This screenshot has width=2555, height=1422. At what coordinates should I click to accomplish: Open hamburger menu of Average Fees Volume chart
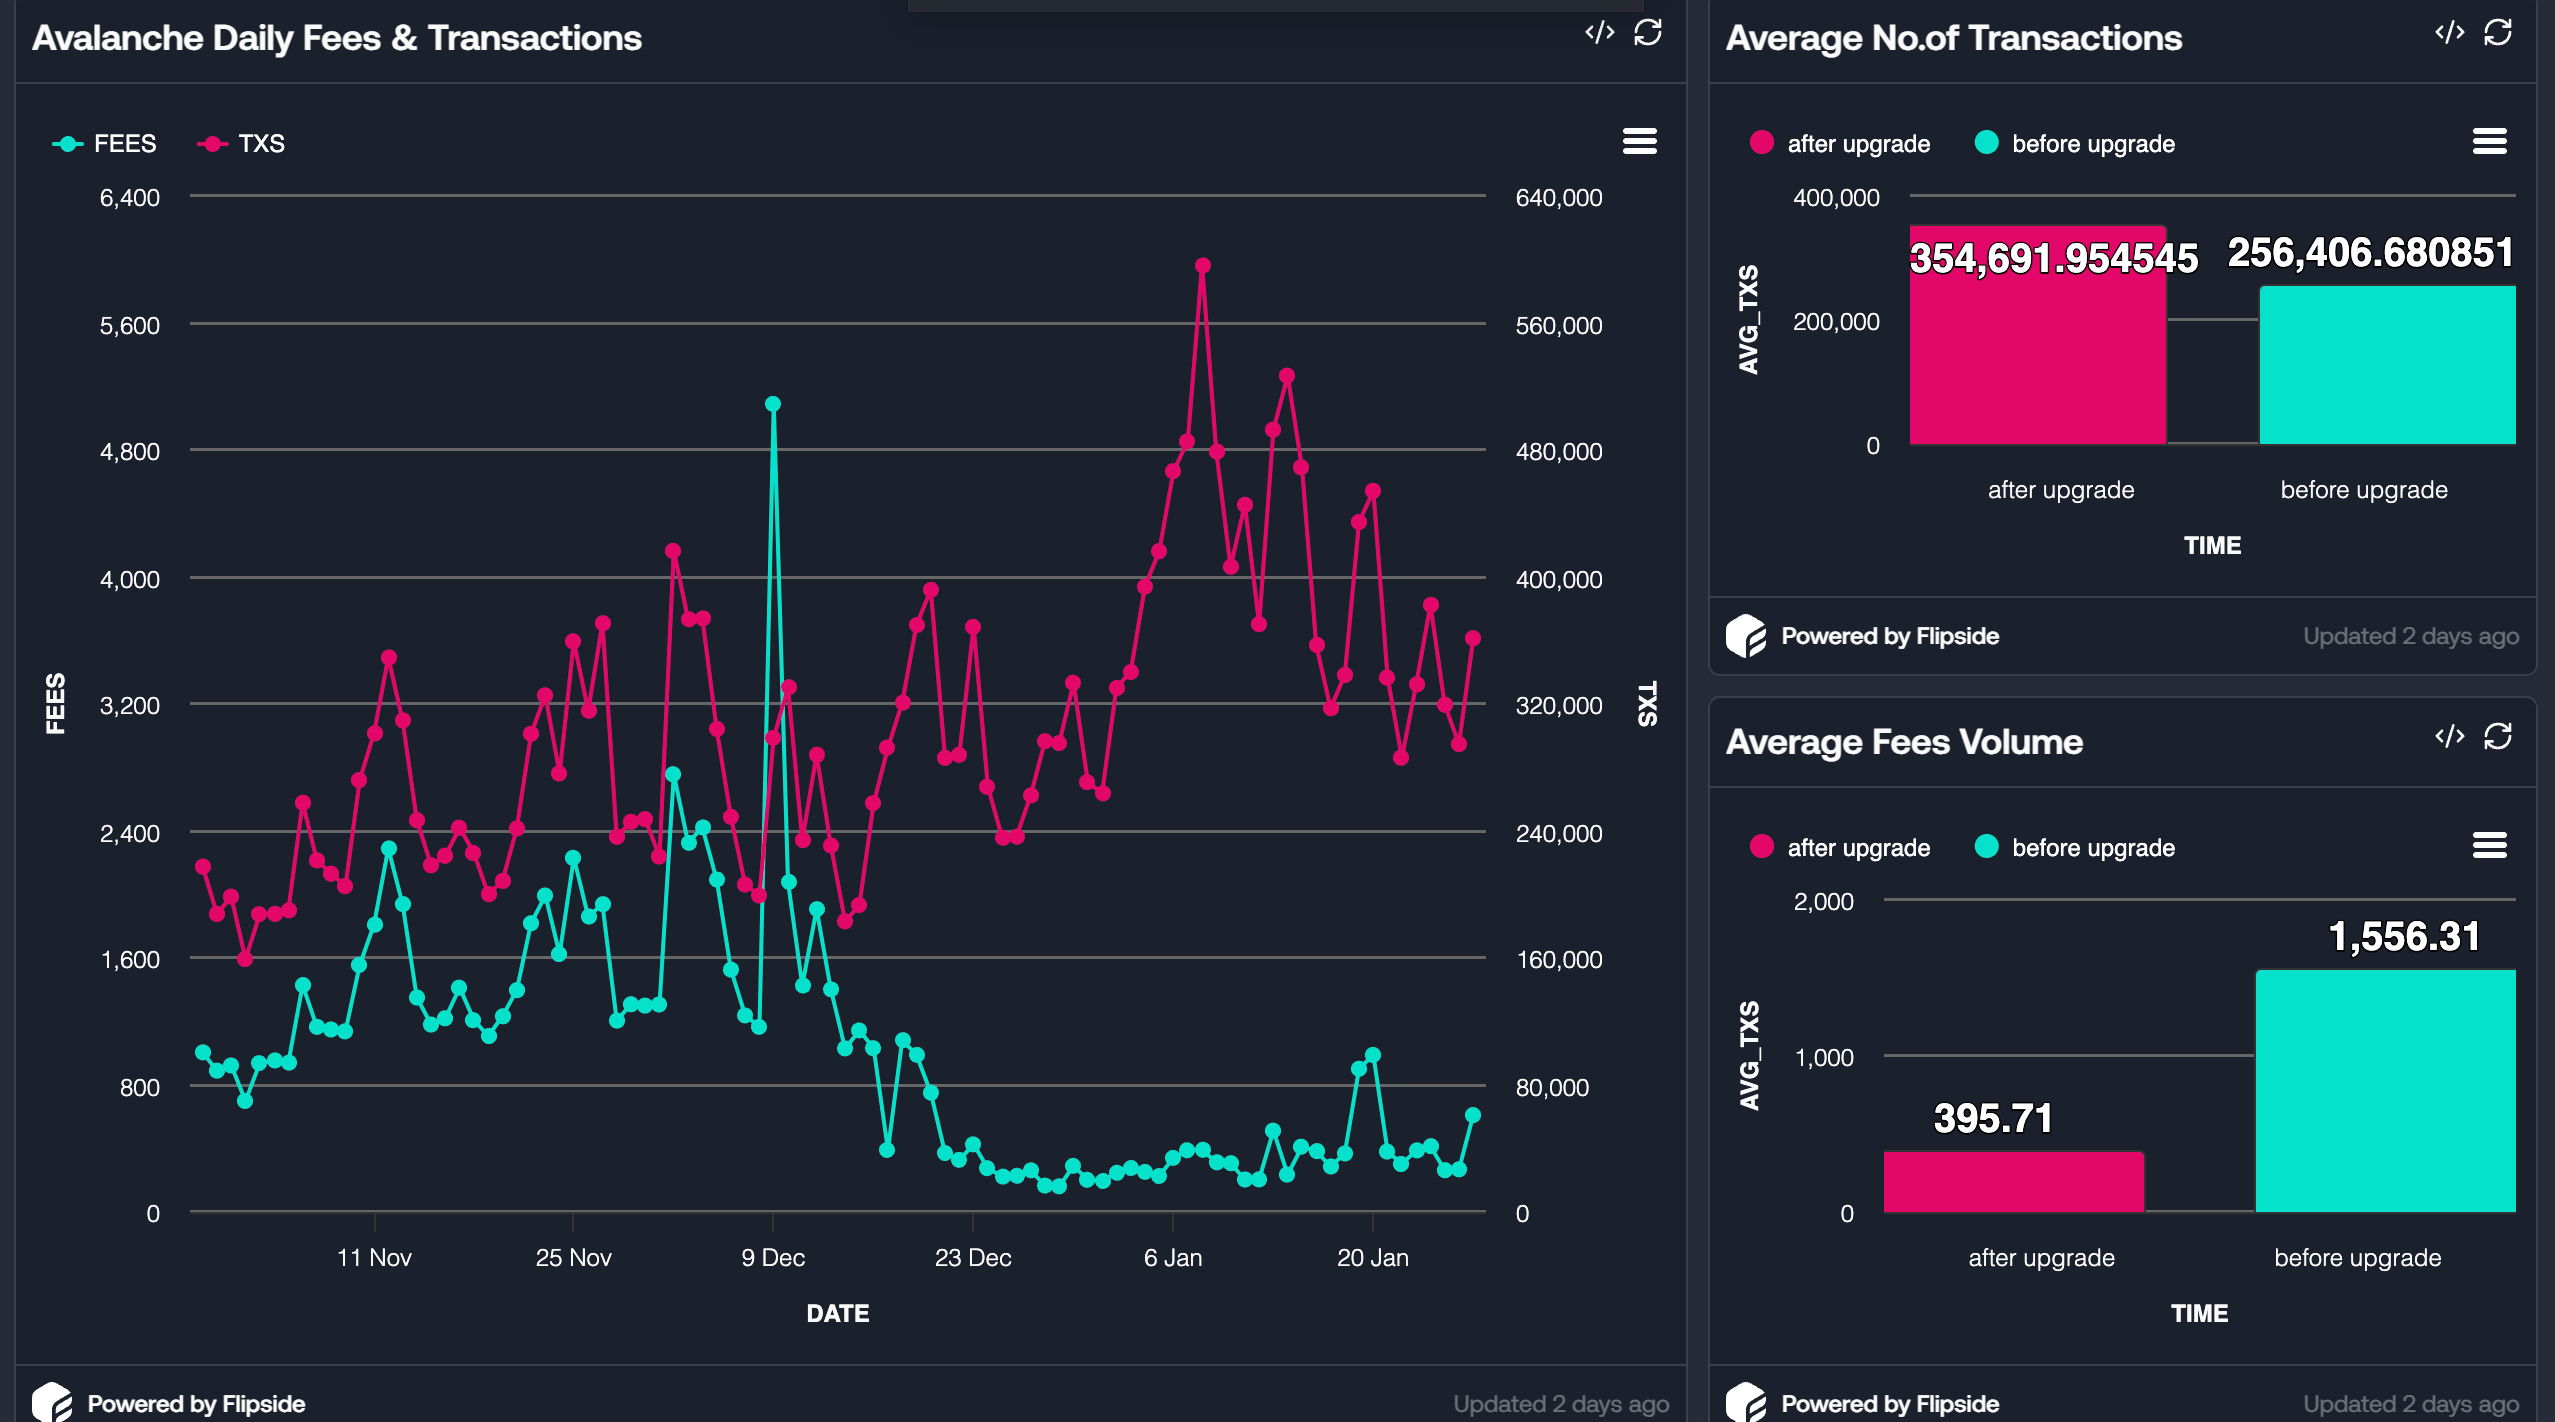click(2490, 846)
